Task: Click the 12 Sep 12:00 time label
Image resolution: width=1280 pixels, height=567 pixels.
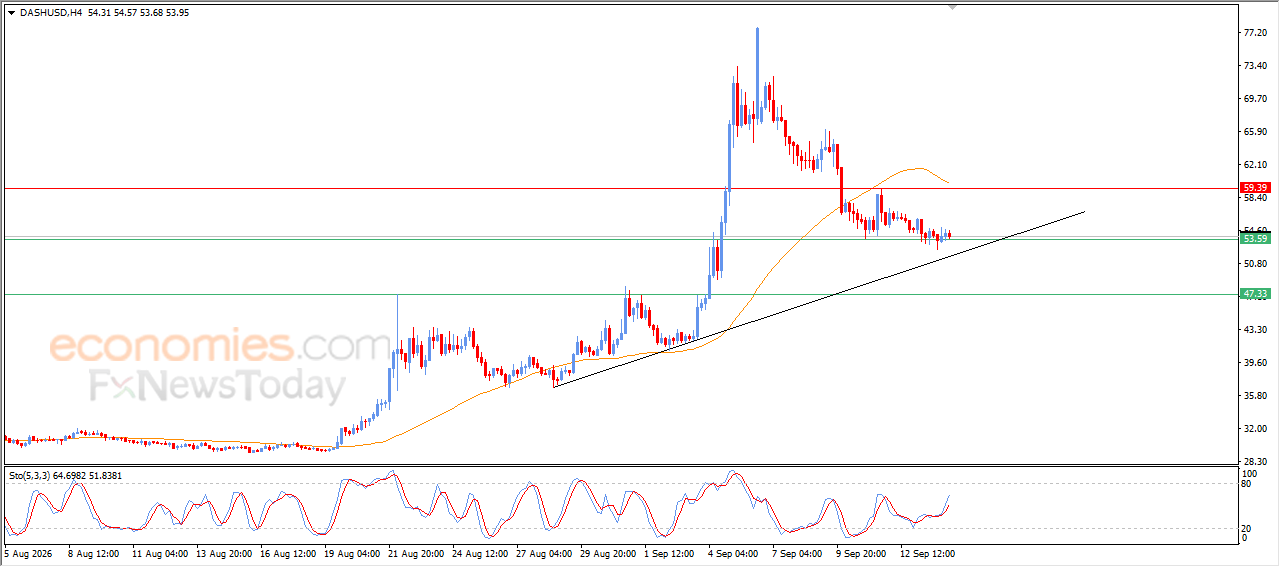Action: (x=926, y=552)
